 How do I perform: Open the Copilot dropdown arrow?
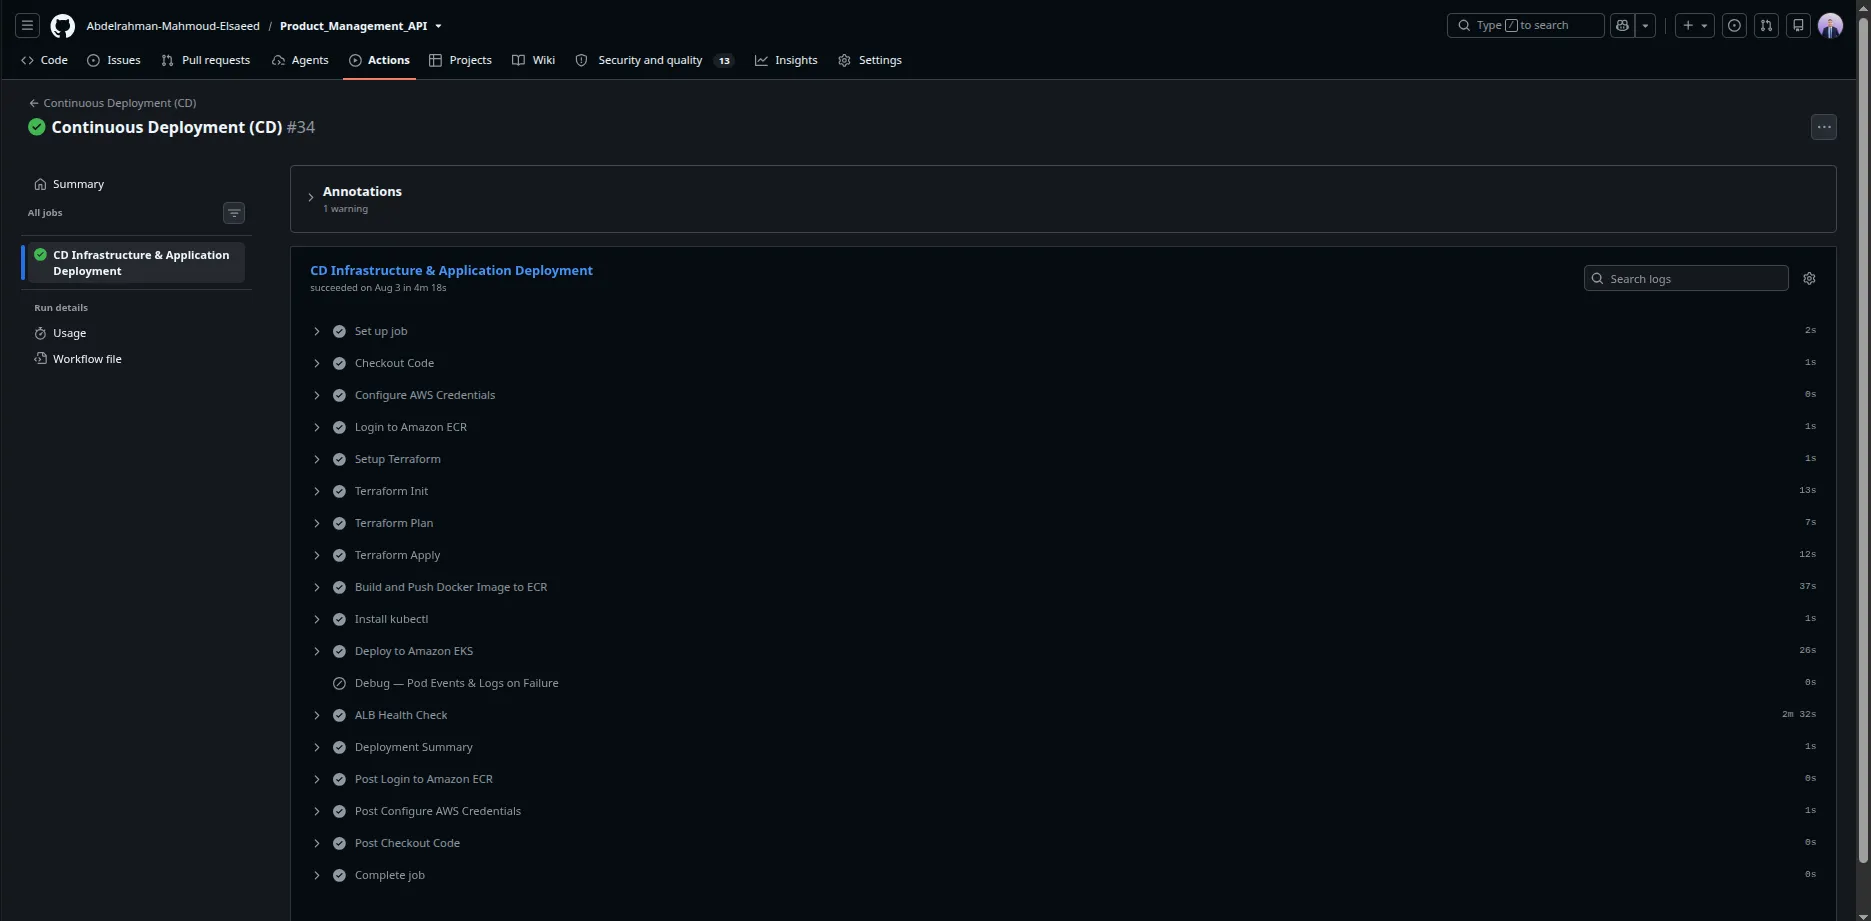1645,26
